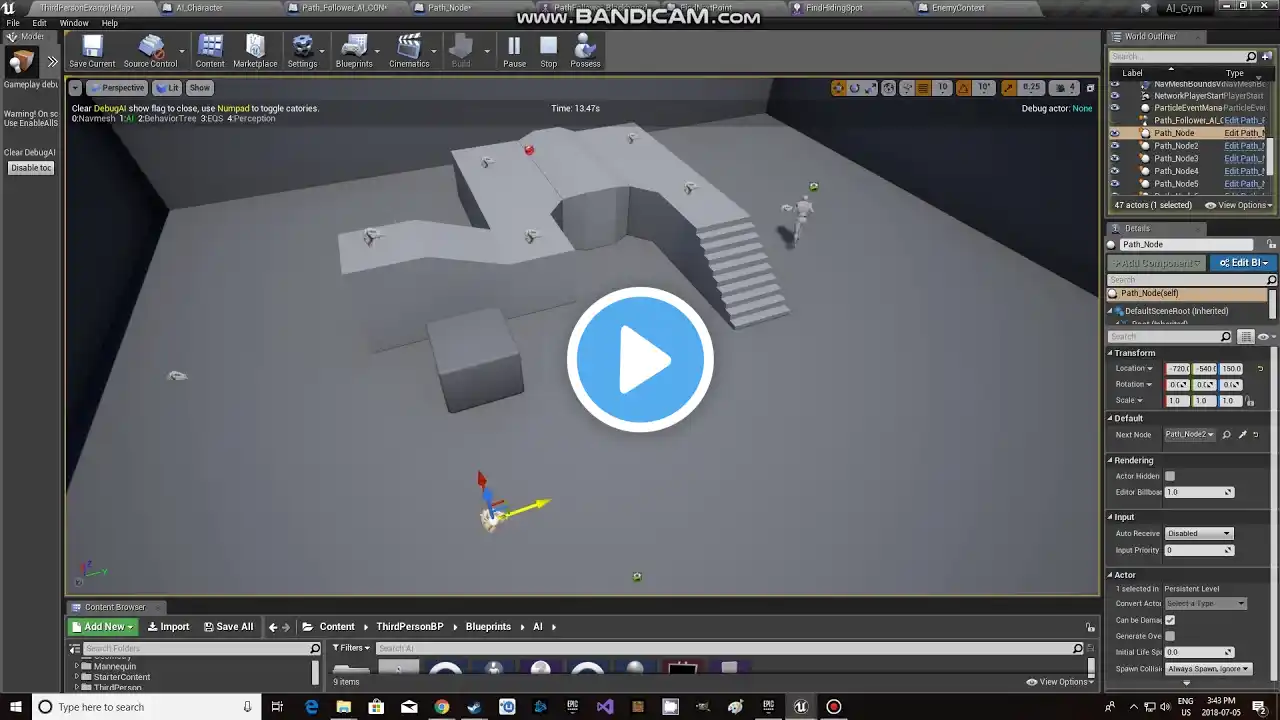Open the Perspective viewport mode dropdown
This screenshot has height=720, width=1280.
coord(118,88)
